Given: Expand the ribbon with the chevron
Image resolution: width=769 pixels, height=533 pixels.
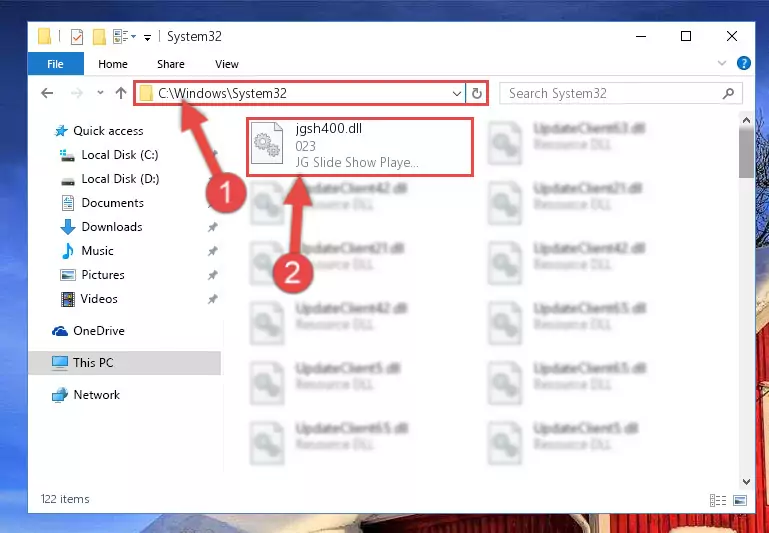Looking at the screenshot, I should click(722, 63).
